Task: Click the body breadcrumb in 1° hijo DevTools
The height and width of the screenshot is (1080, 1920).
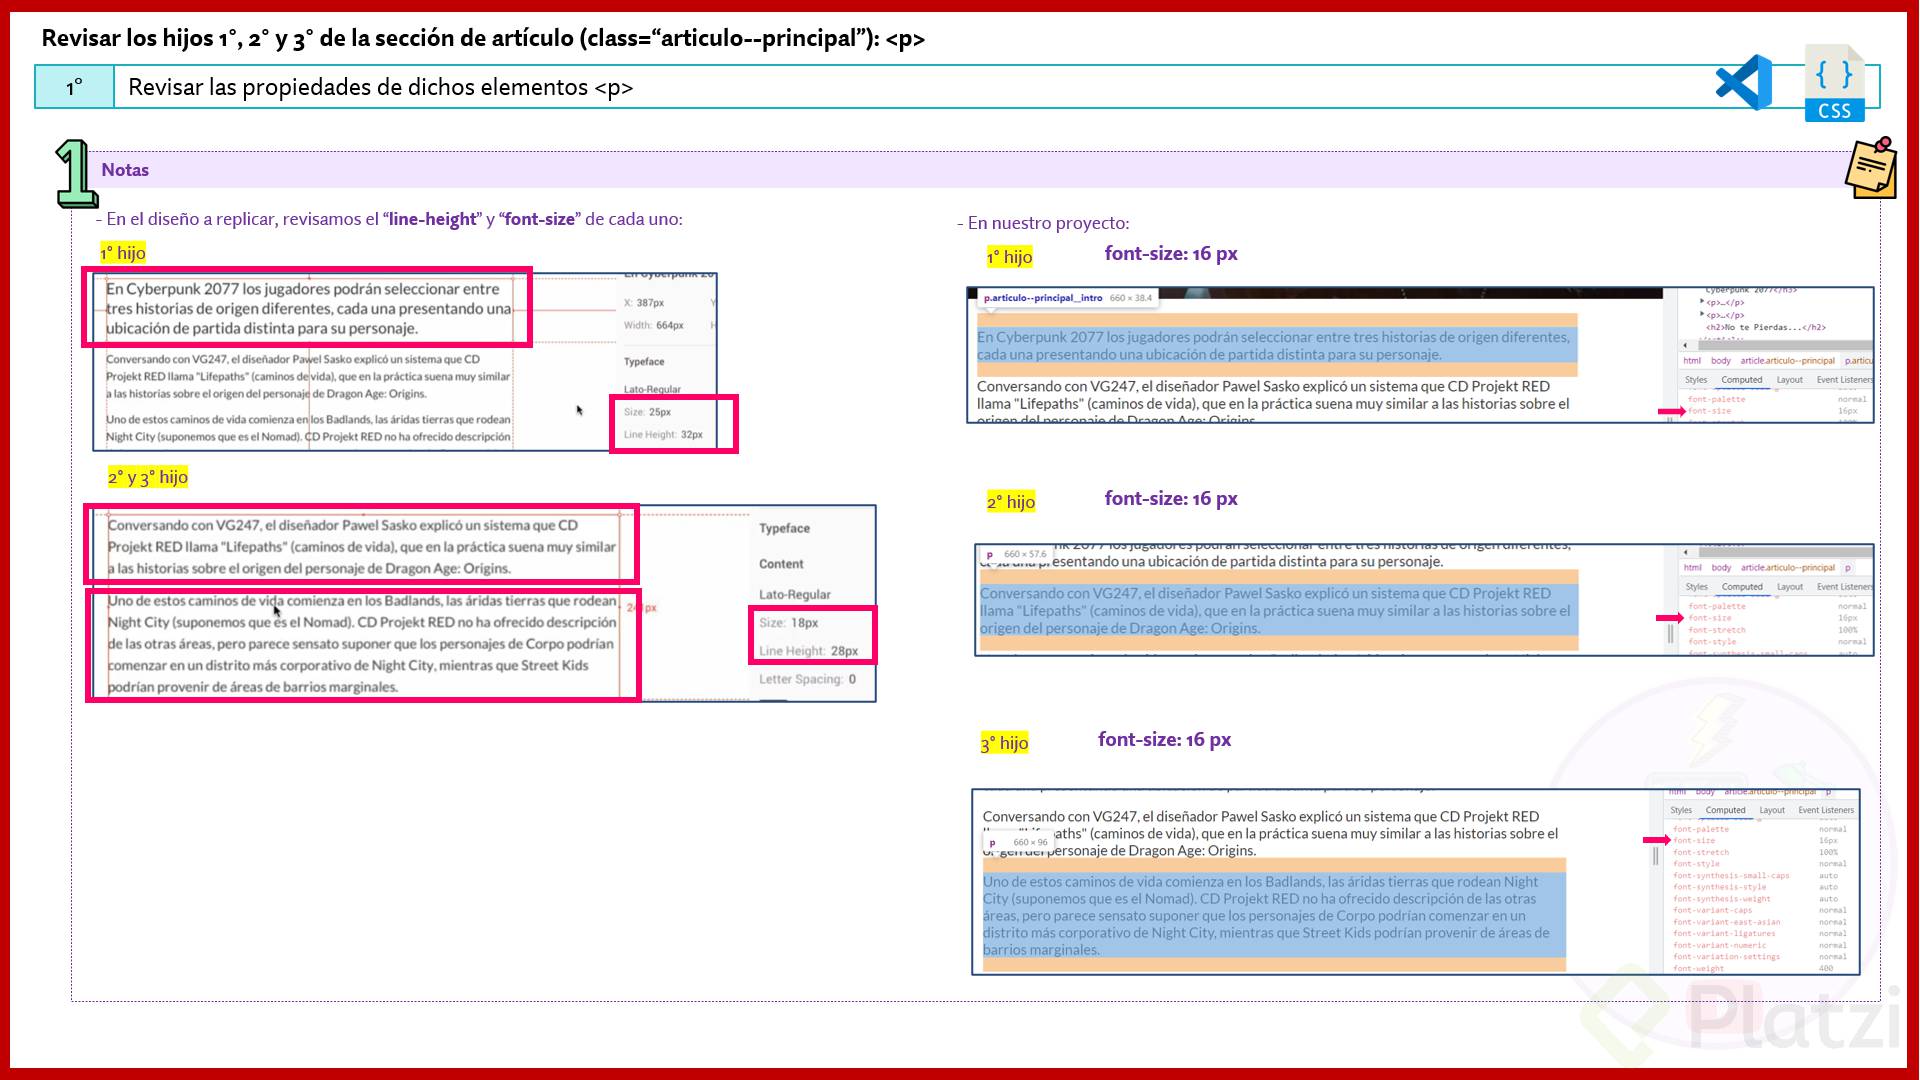Action: point(1720,361)
